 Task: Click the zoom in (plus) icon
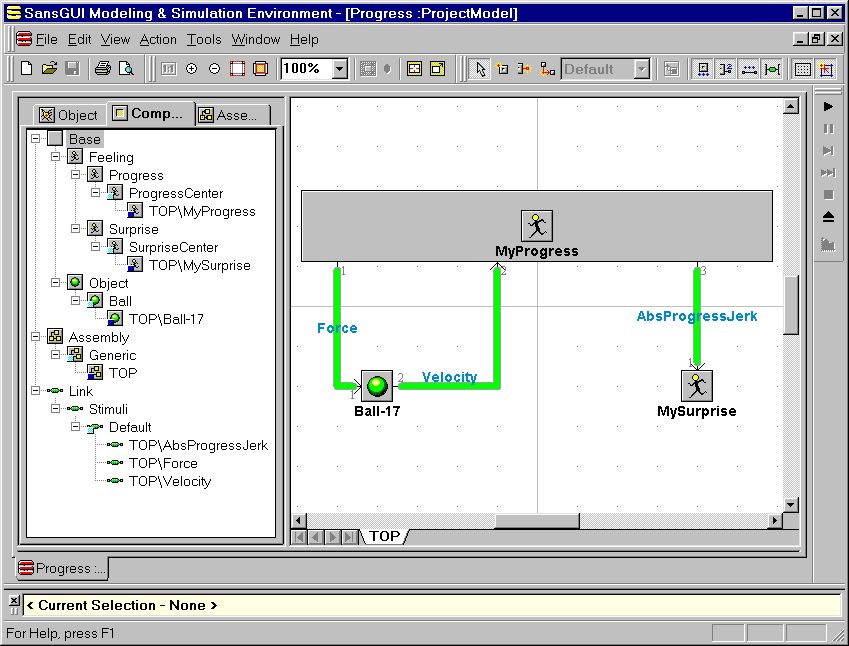point(192,69)
